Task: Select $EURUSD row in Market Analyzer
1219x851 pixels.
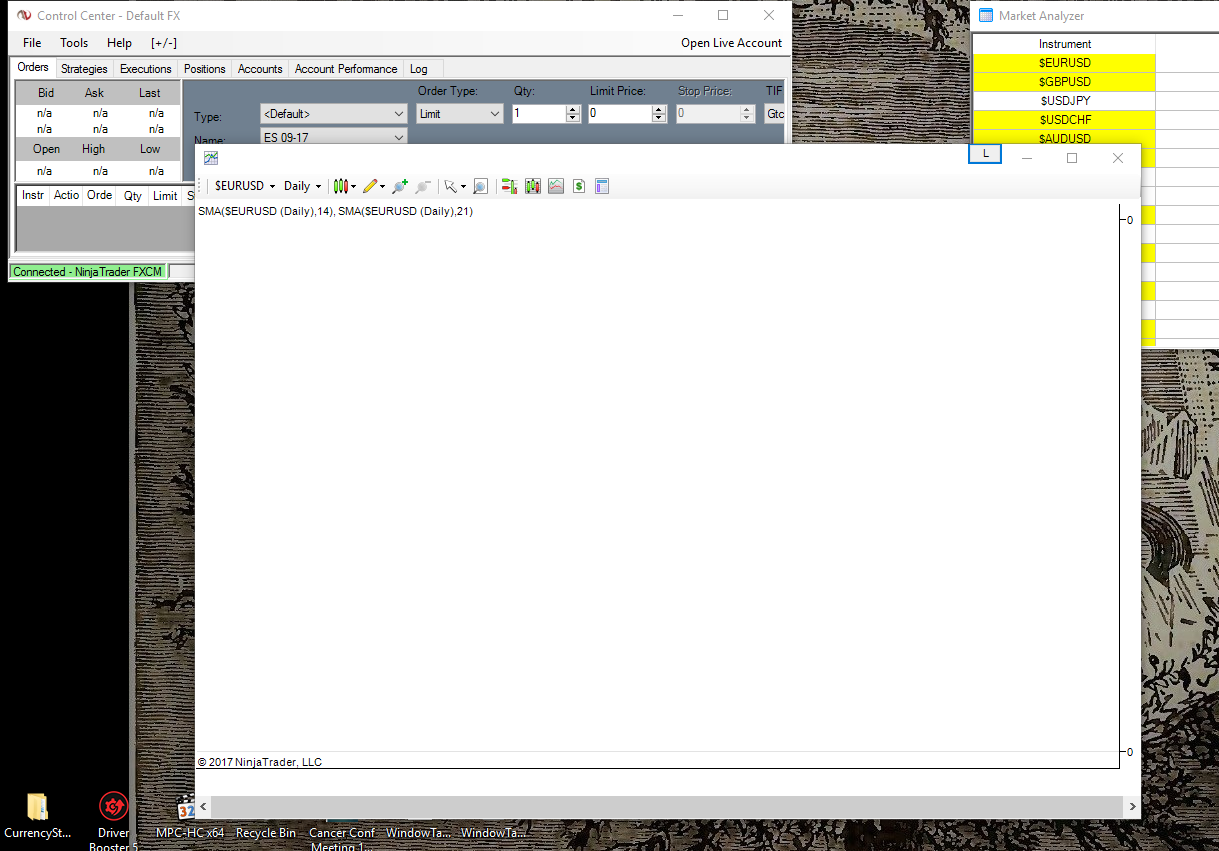Action: 1065,63
